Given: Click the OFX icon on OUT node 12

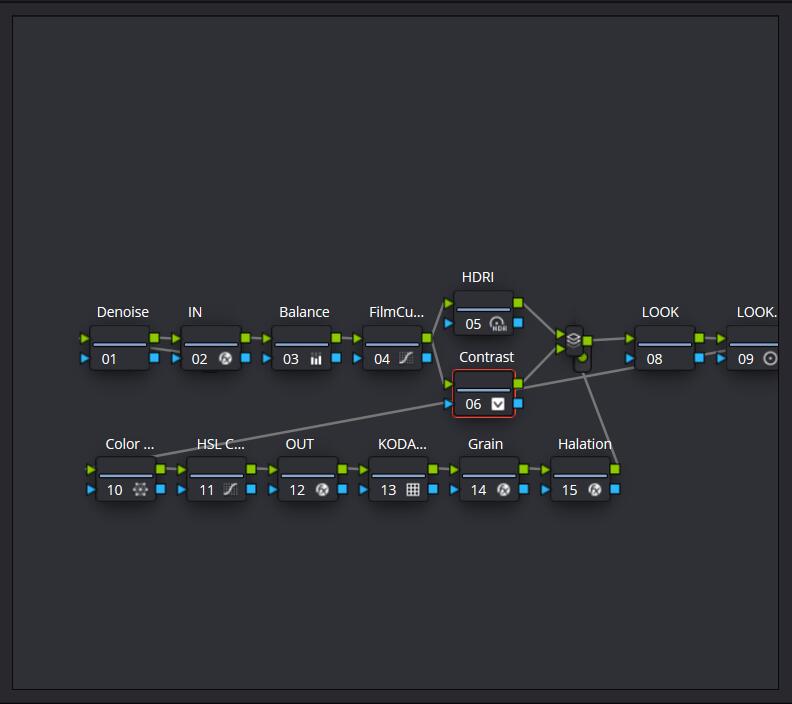Looking at the screenshot, I should tap(322, 490).
